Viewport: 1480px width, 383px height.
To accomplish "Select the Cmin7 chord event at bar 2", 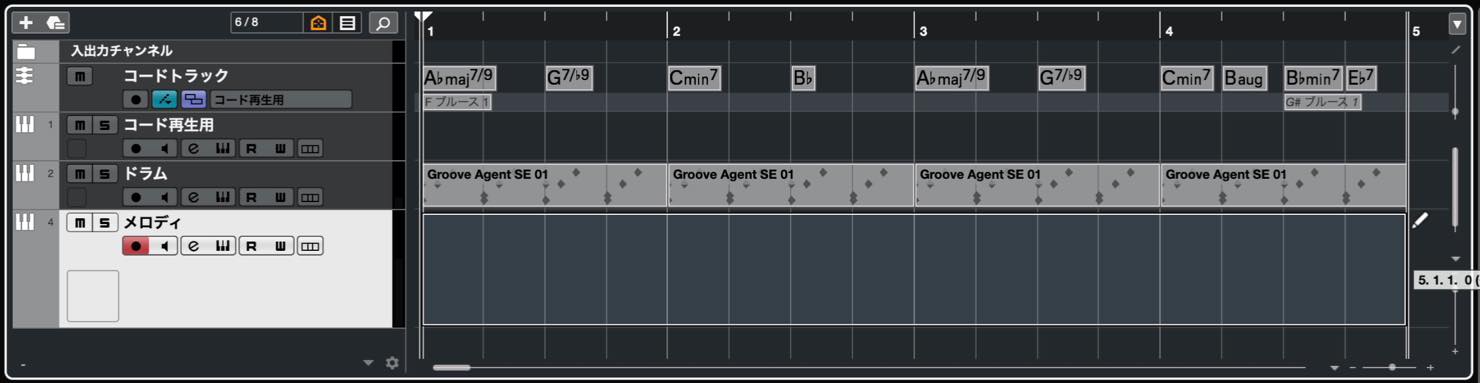I will [x=695, y=78].
